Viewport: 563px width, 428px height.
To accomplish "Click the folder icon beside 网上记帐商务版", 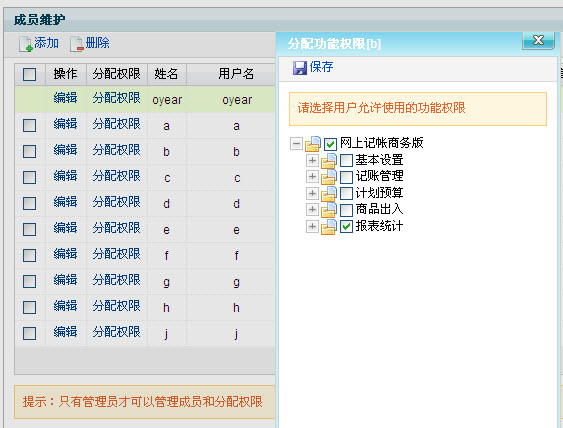I will [313, 144].
